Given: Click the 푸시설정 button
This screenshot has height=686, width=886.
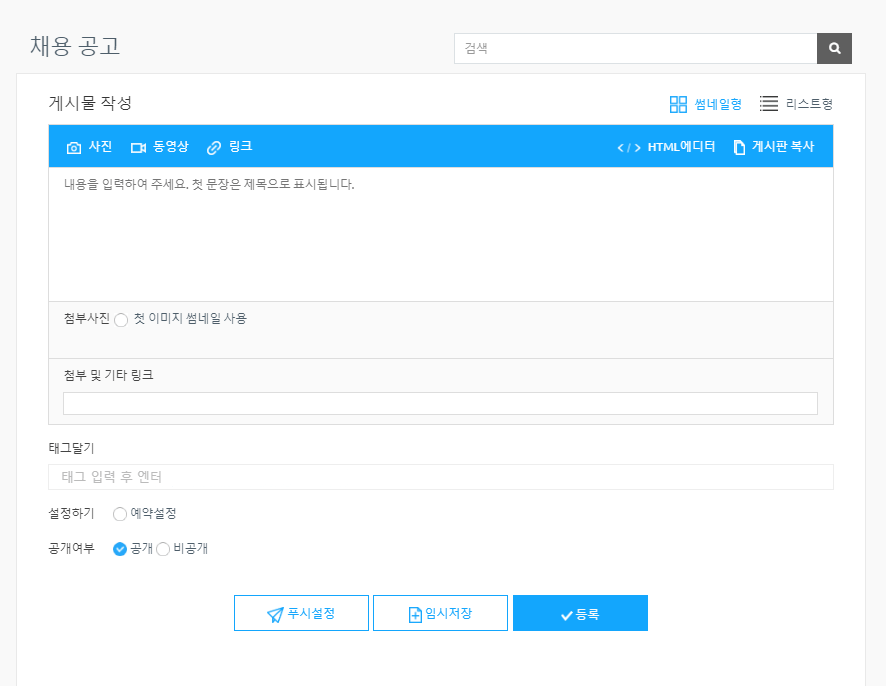Looking at the screenshot, I should point(301,614).
